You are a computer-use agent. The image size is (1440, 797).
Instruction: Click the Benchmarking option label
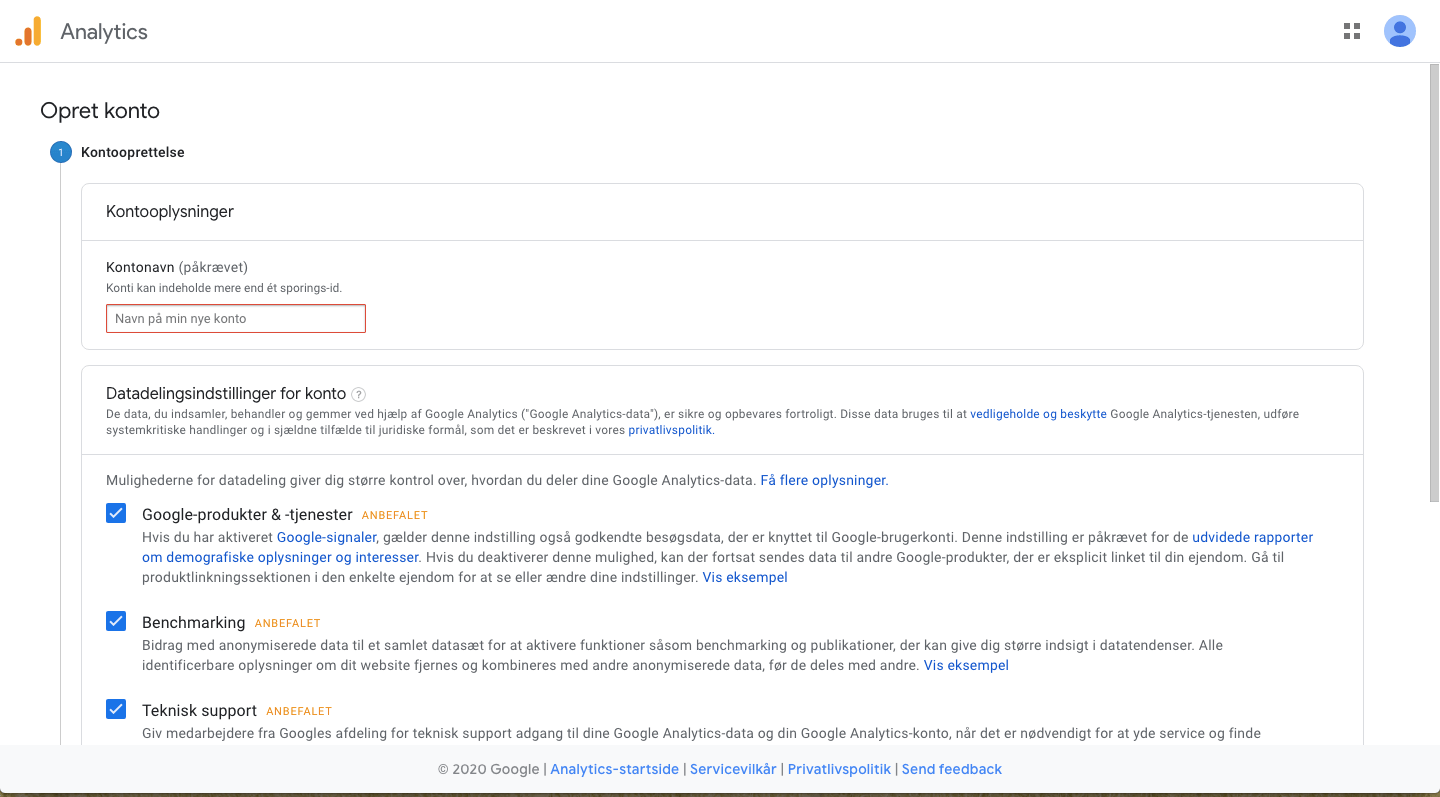193,622
